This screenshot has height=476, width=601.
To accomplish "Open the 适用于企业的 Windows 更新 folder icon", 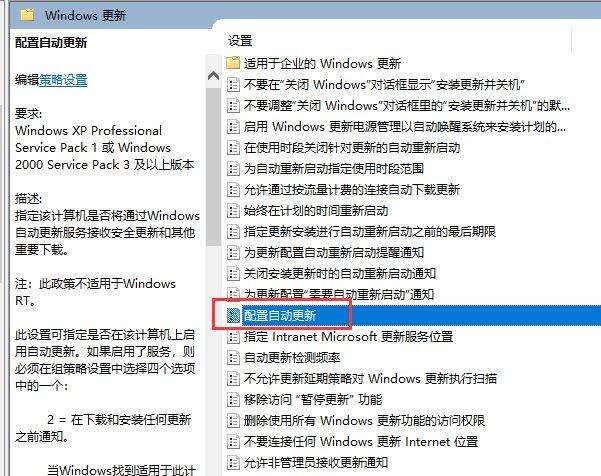I will coord(233,63).
